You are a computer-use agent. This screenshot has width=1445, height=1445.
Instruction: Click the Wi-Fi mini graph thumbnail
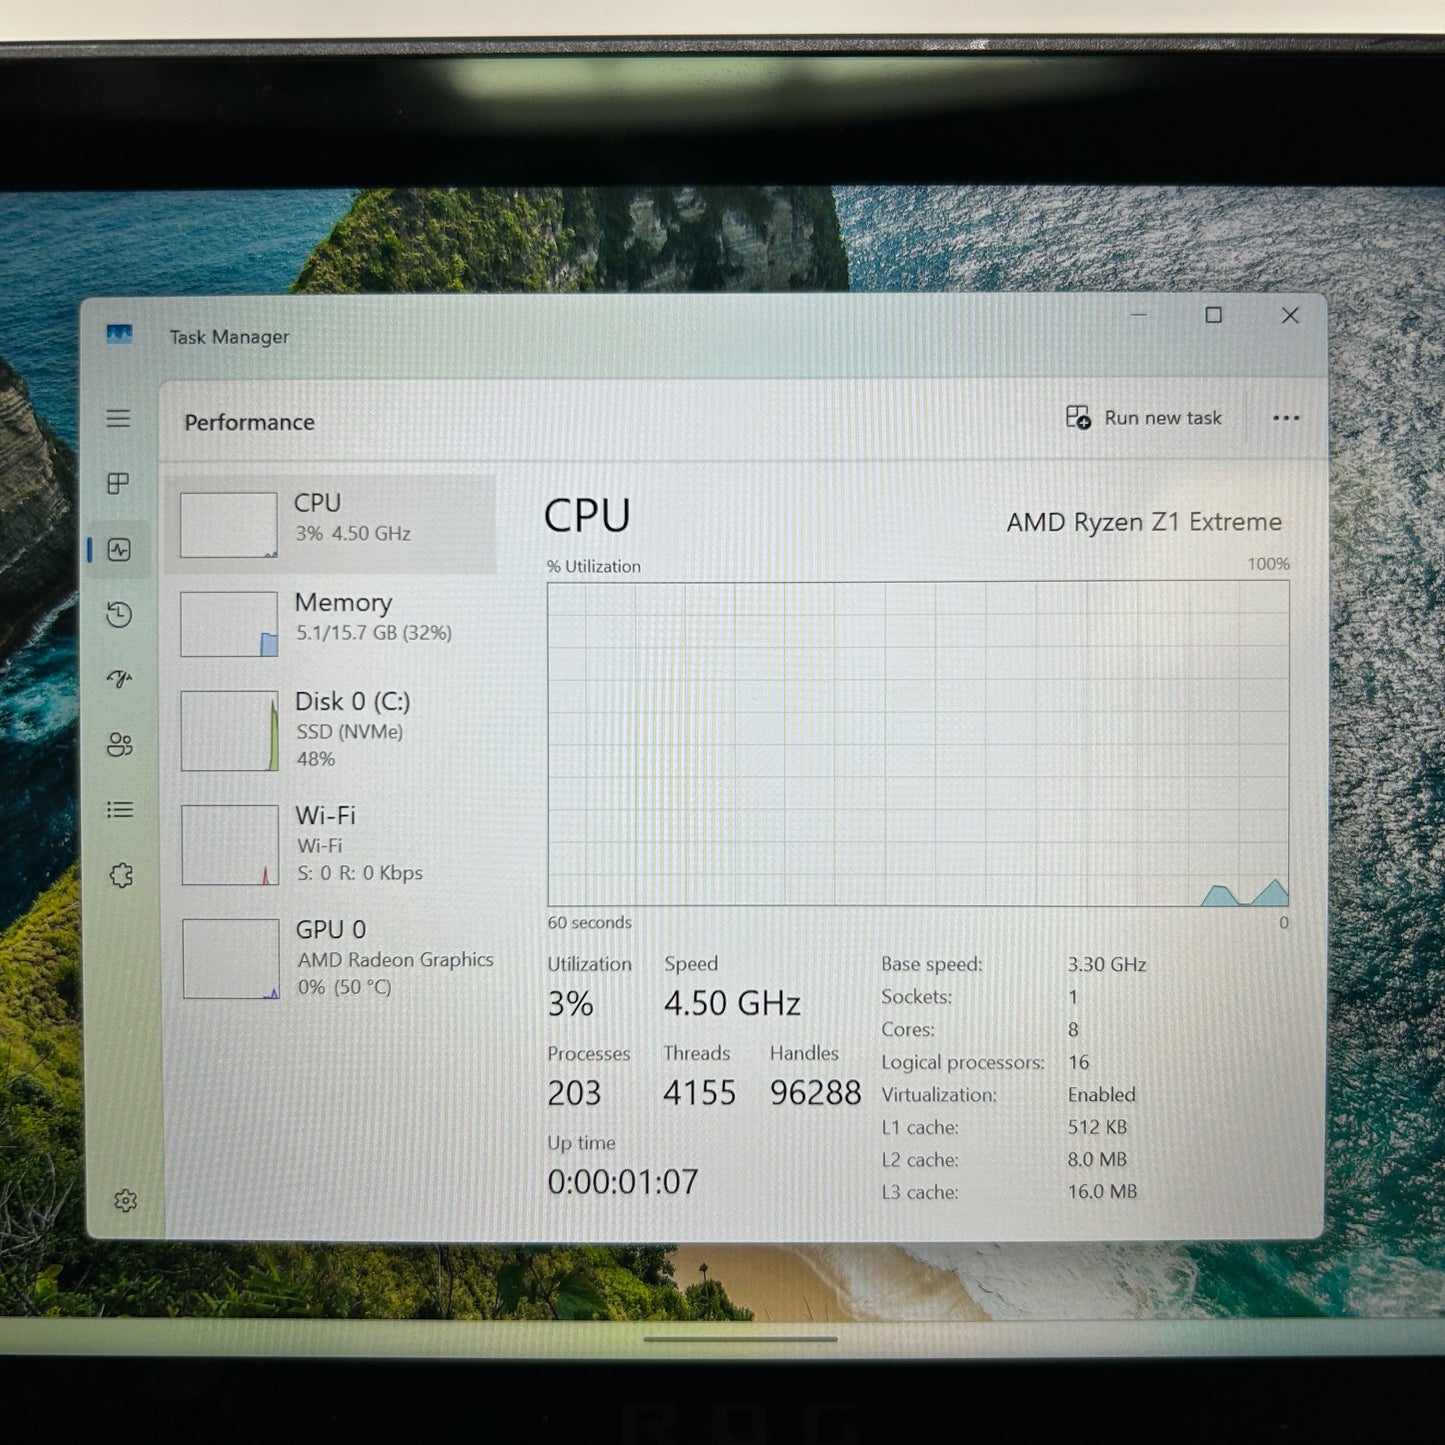tap(230, 845)
